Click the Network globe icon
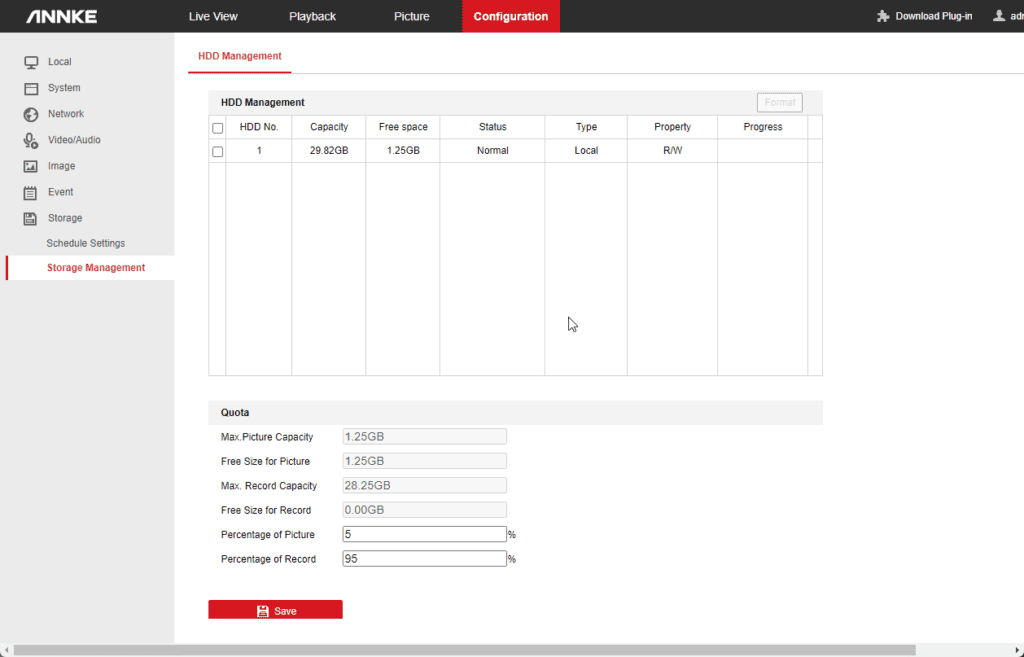The image size is (1024, 657). click(30, 114)
